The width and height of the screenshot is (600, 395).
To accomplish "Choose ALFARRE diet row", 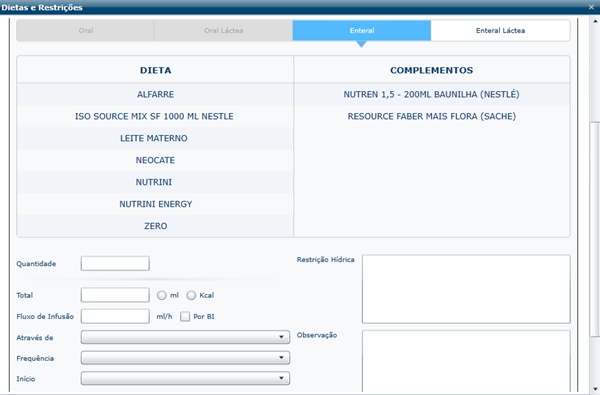I will [x=155, y=95].
